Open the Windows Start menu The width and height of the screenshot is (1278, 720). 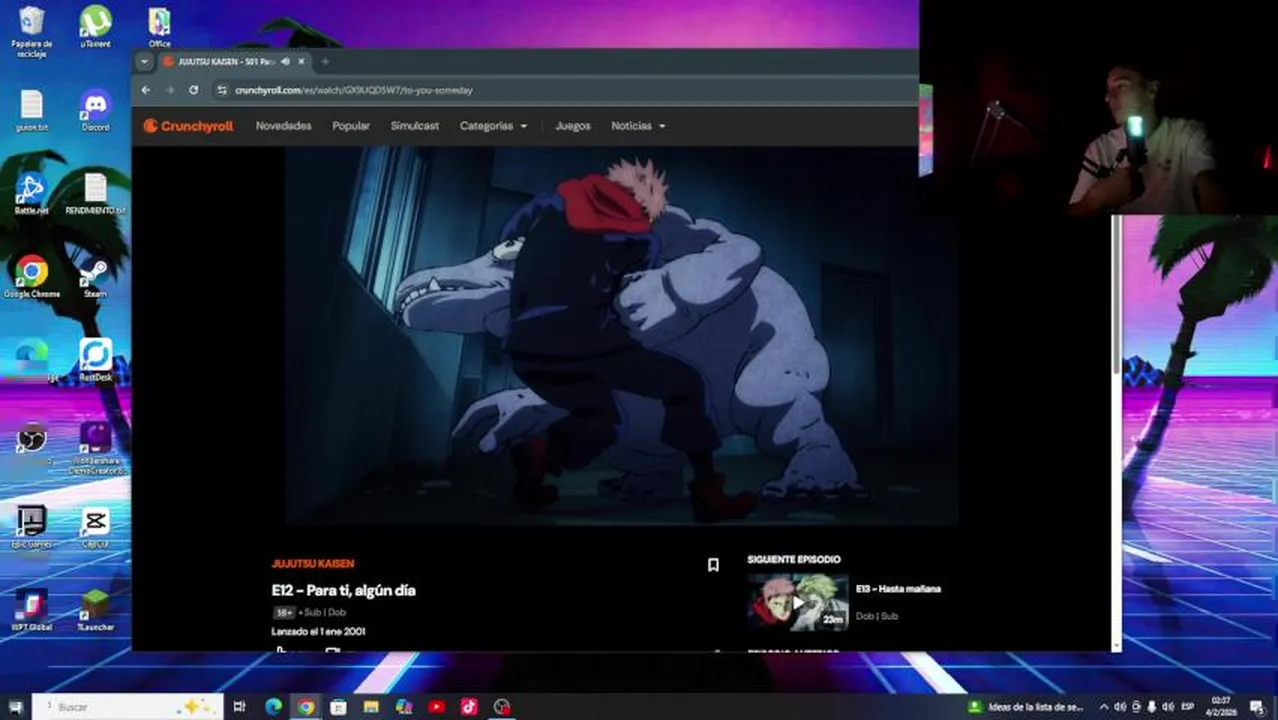tap(15, 707)
